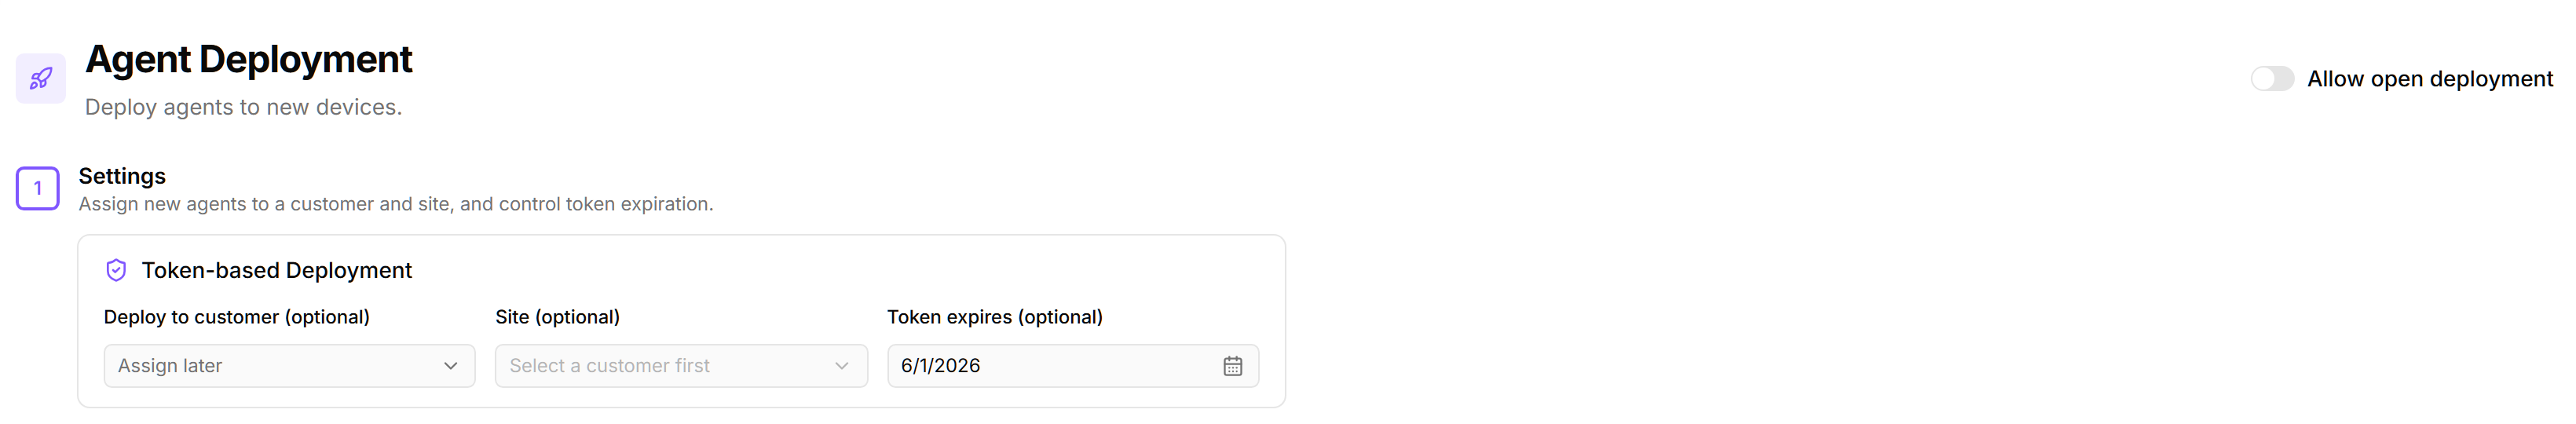Click the Assign new agents description text
Image resolution: width=2576 pixels, height=424 pixels.
point(396,204)
